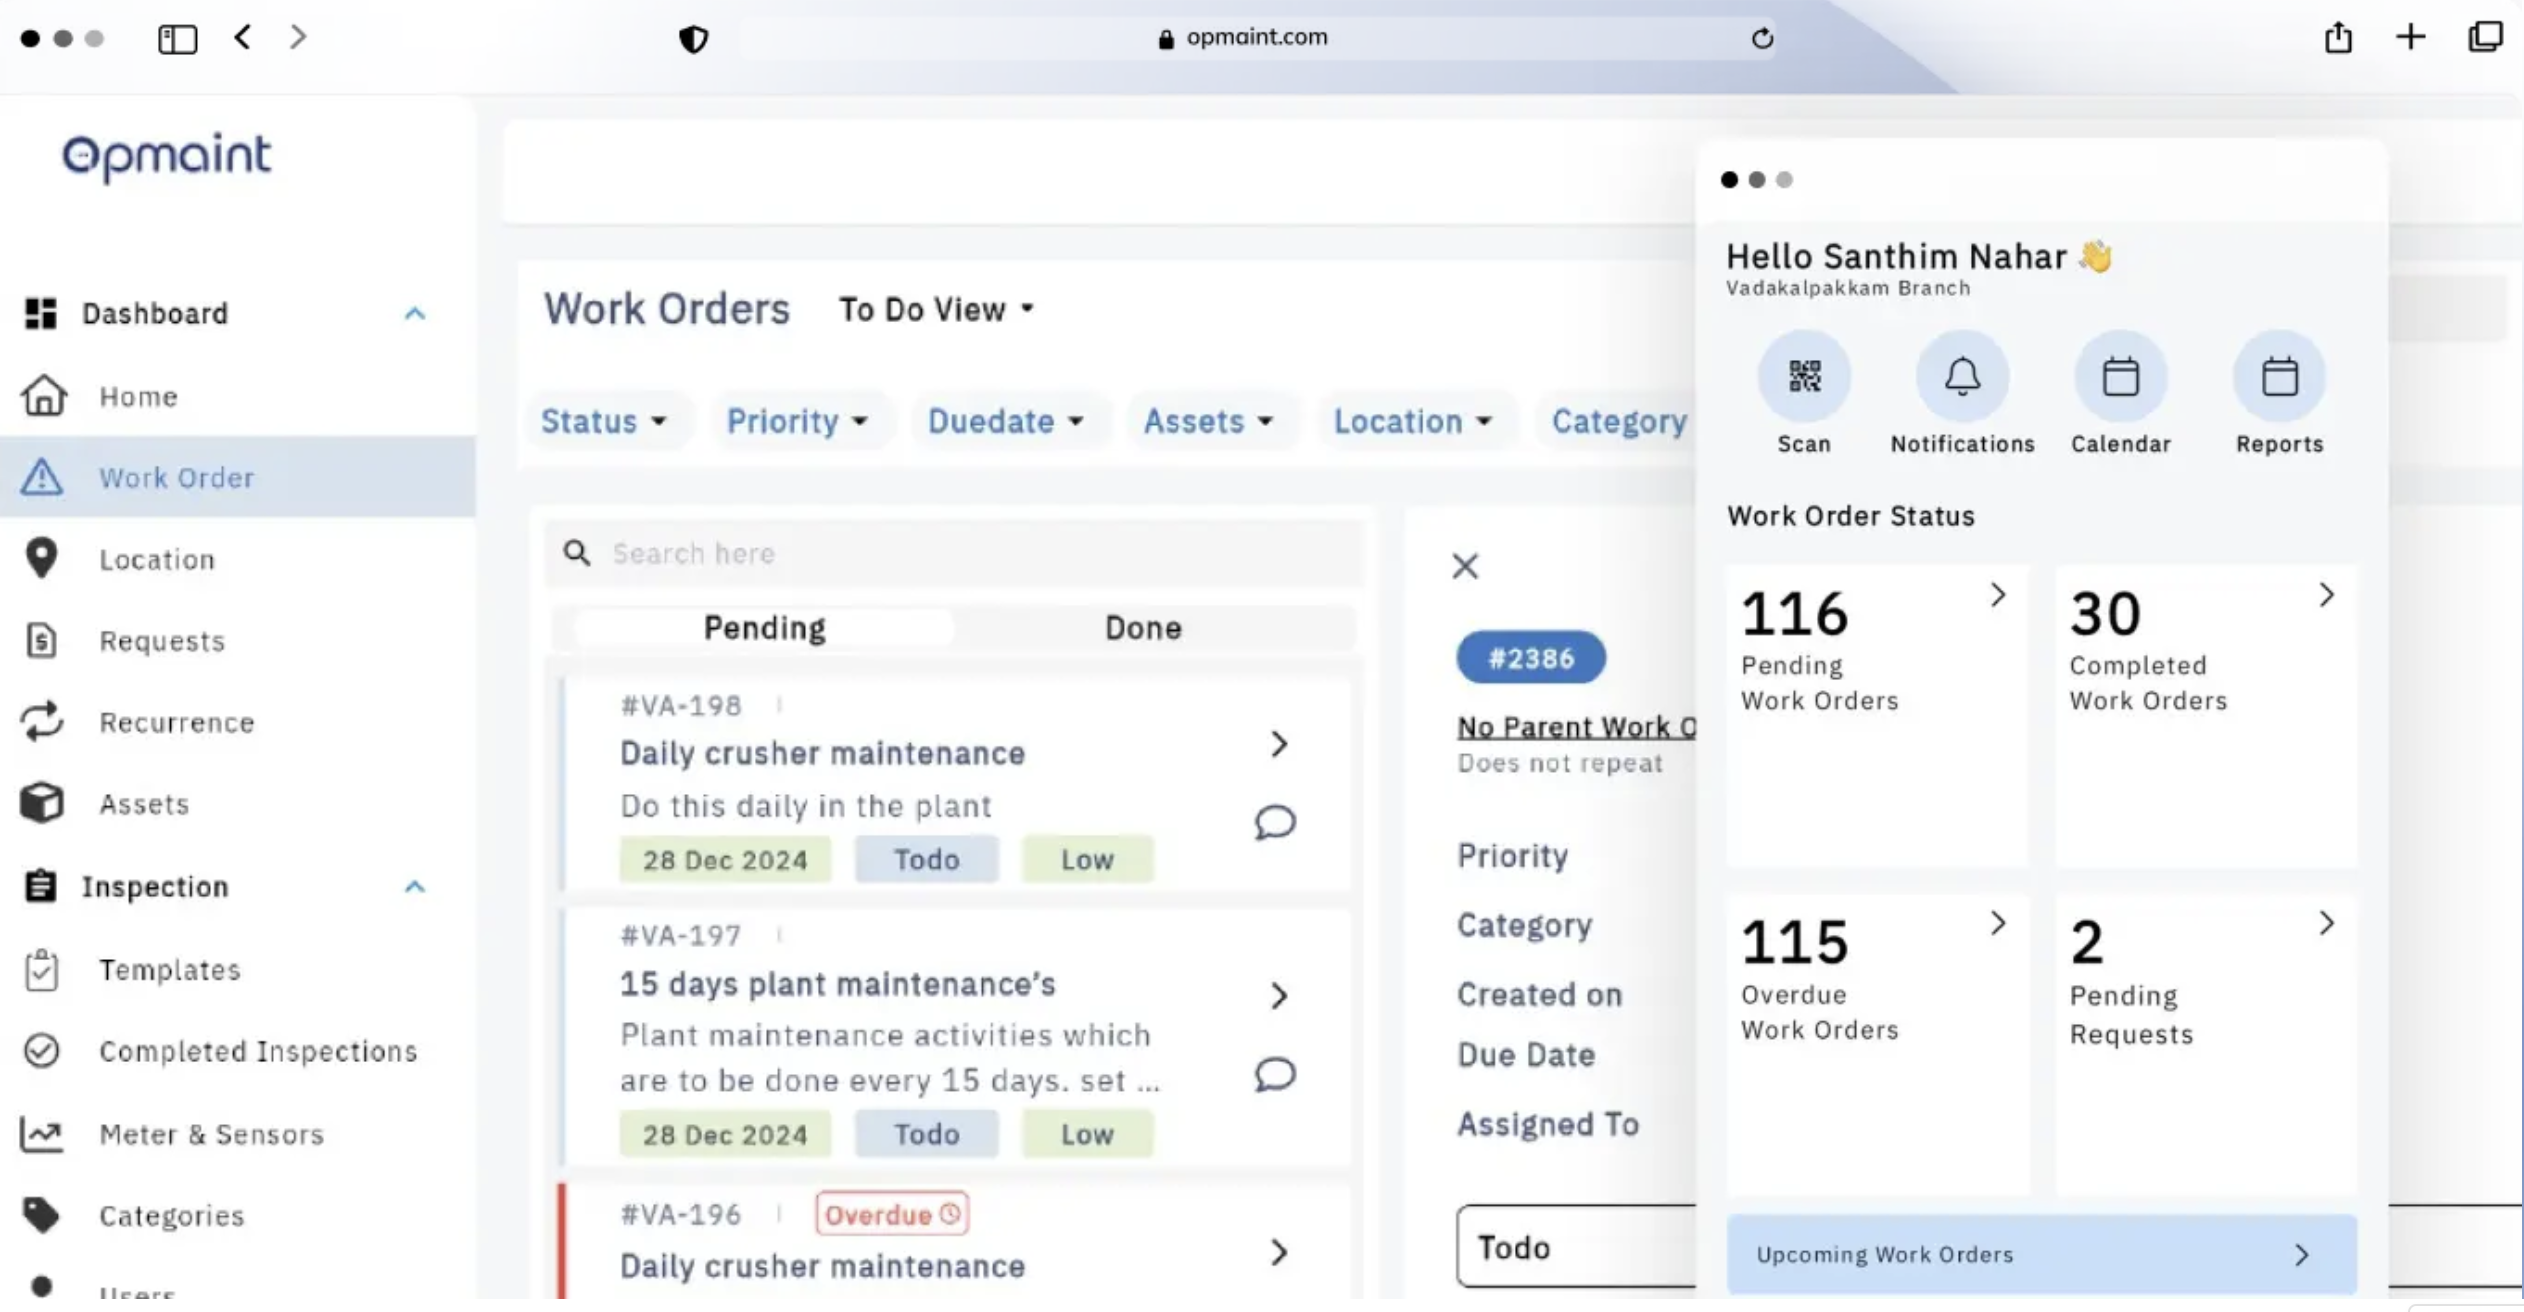Click the browser page reload icon
This screenshot has width=2524, height=1312.
pos(1762,38)
